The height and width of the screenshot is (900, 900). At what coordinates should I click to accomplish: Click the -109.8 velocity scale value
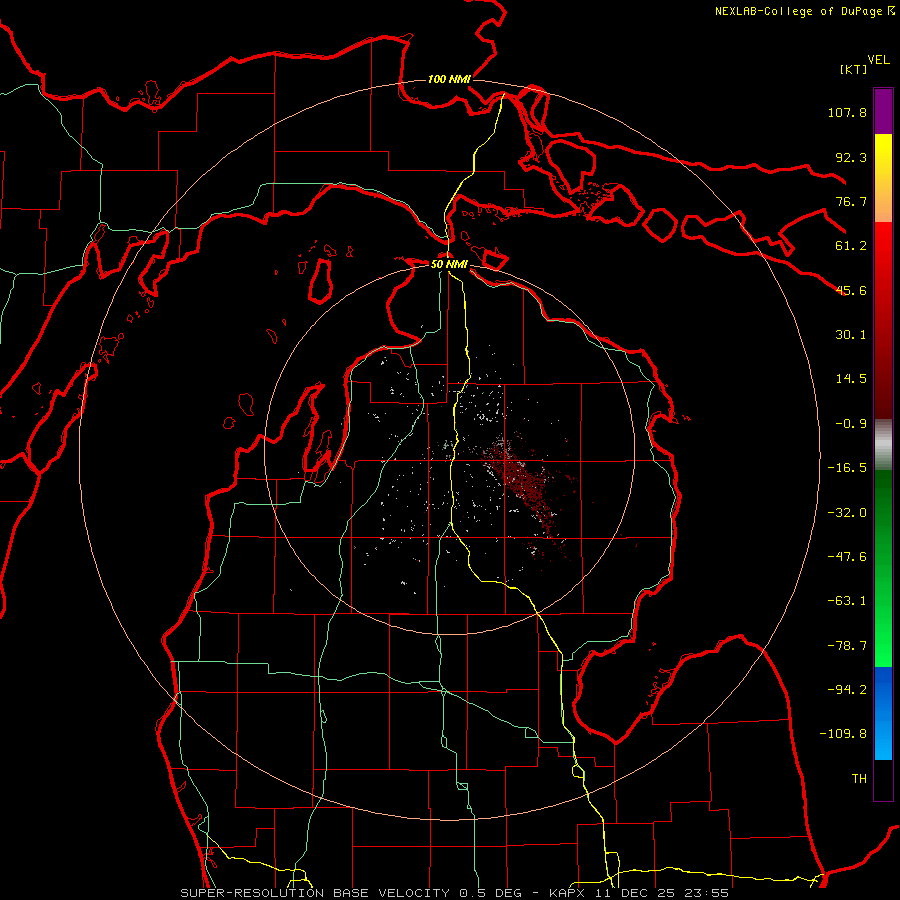point(843,734)
